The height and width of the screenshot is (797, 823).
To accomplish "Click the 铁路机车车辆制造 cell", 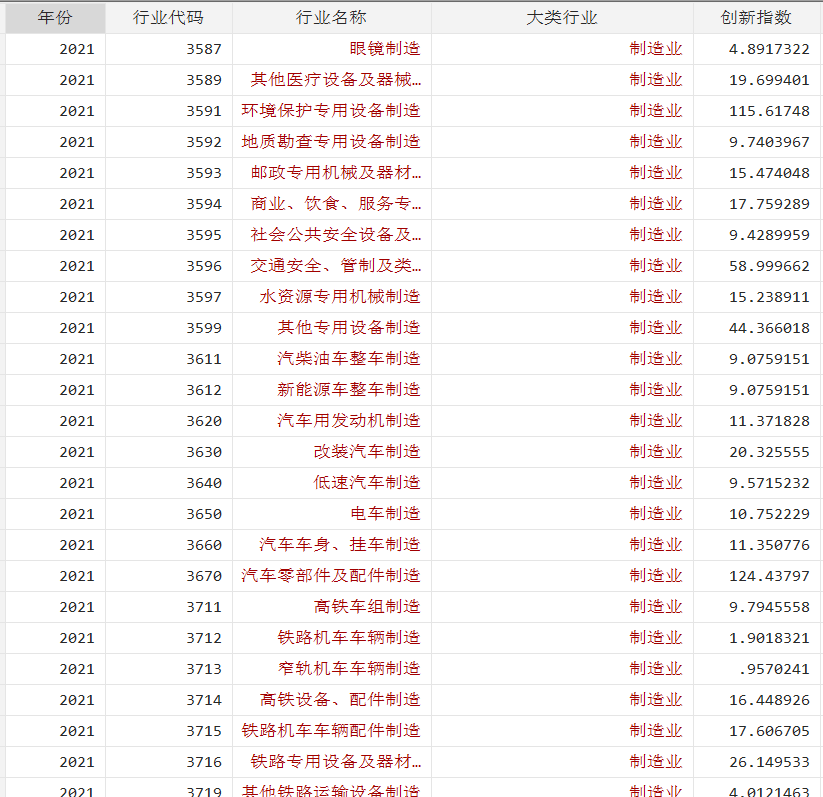I will (332, 638).
